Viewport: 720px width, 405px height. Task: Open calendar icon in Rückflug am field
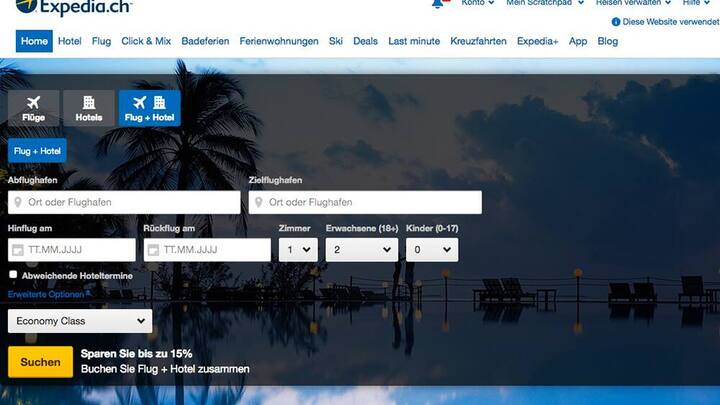pyautogui.click(x=153, y=250)
